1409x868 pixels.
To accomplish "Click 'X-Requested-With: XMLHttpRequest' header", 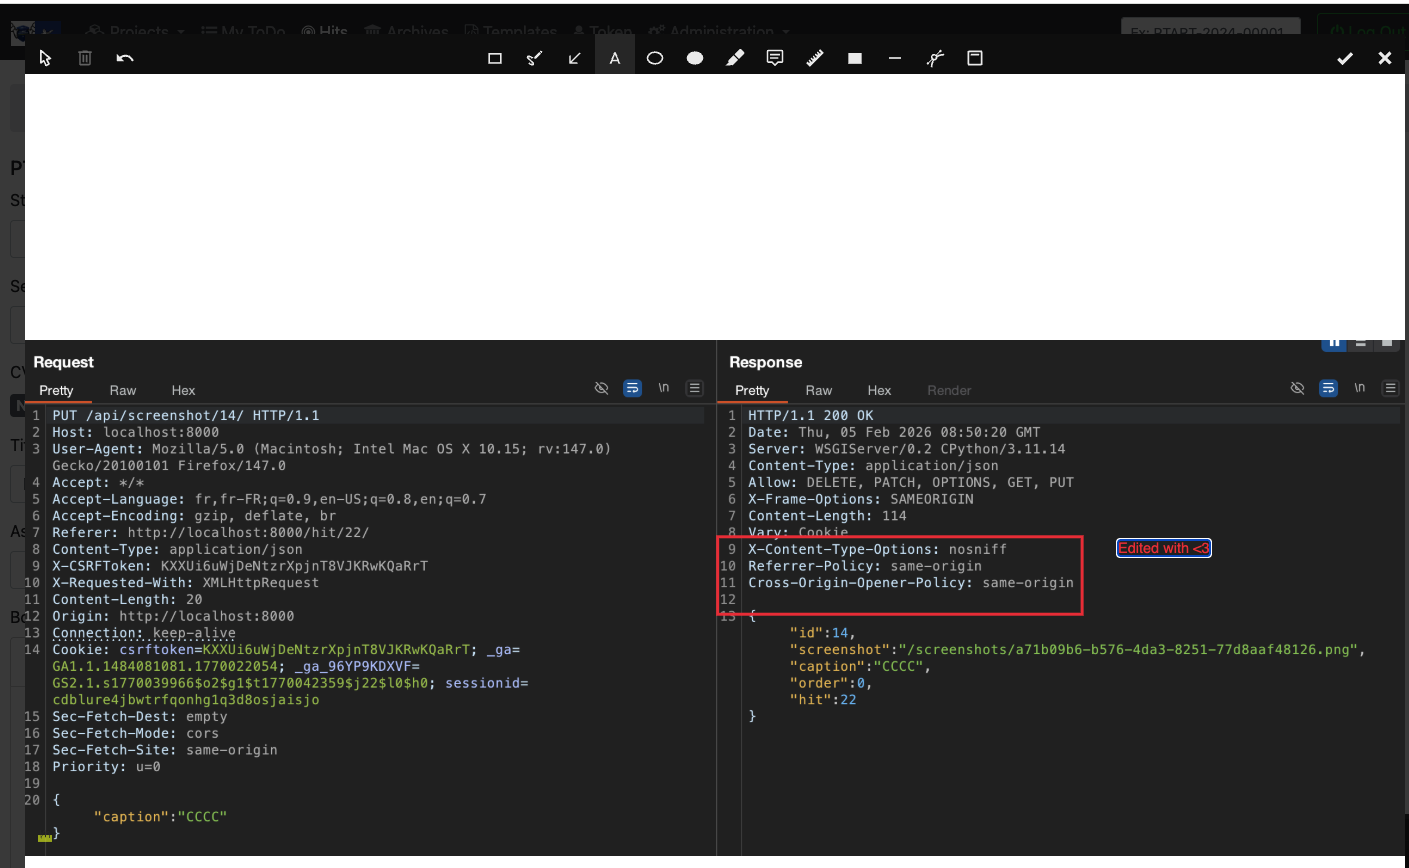I will pyautogui.click(x=186, y=583).
